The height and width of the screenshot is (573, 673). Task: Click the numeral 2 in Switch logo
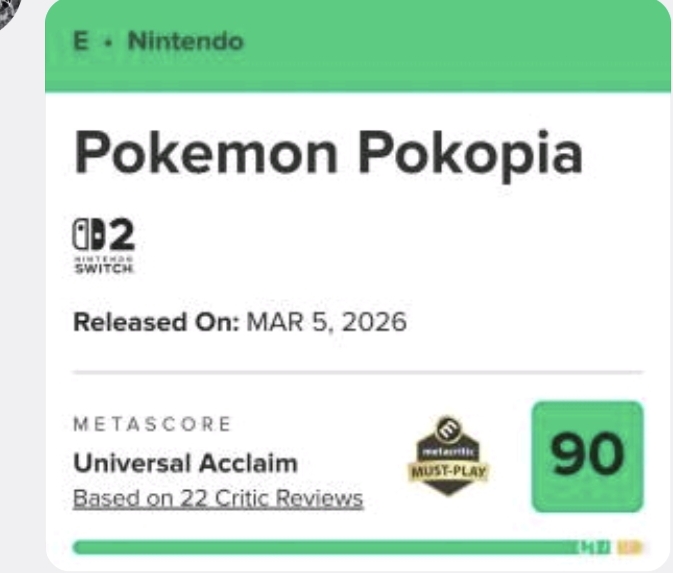[121, 238]
